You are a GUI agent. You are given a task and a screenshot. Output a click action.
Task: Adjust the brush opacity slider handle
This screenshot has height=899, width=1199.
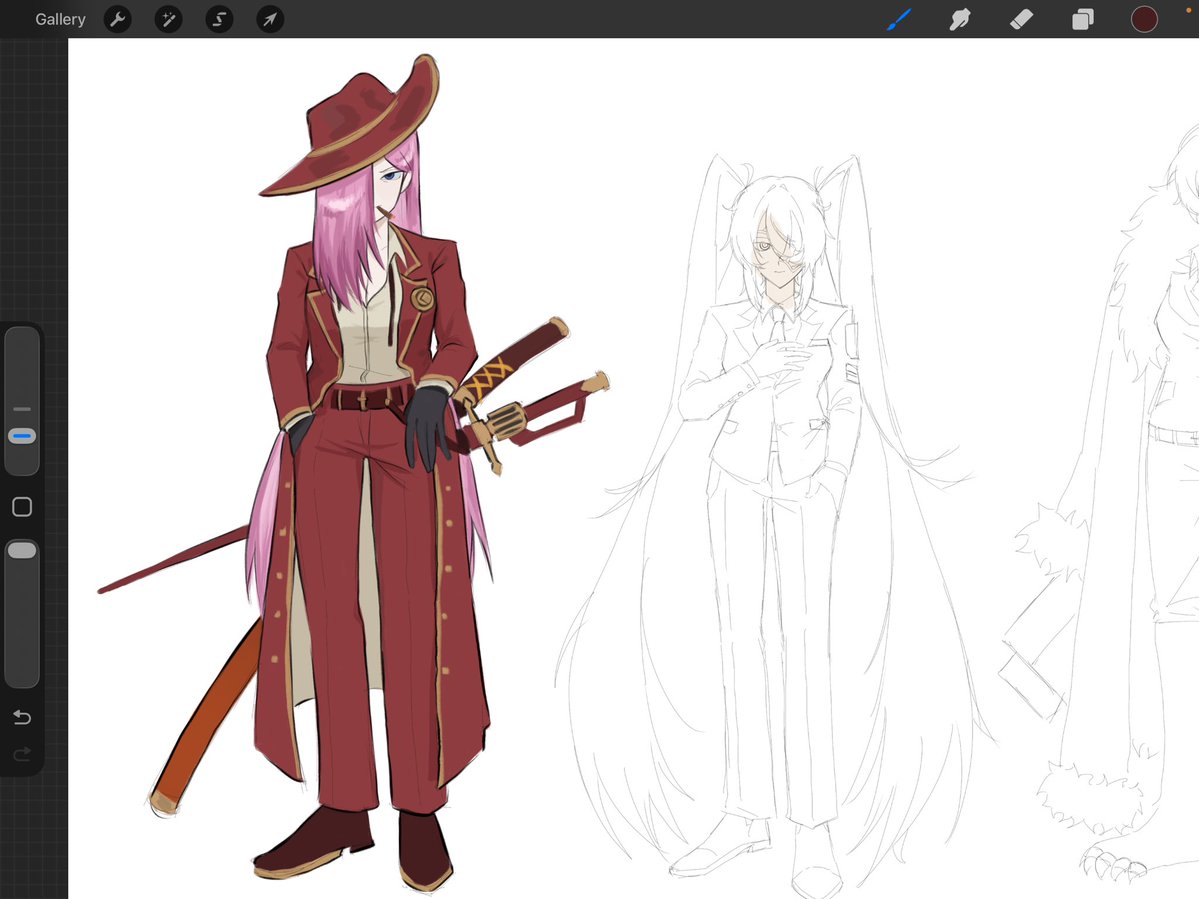[x=22, y=550]
